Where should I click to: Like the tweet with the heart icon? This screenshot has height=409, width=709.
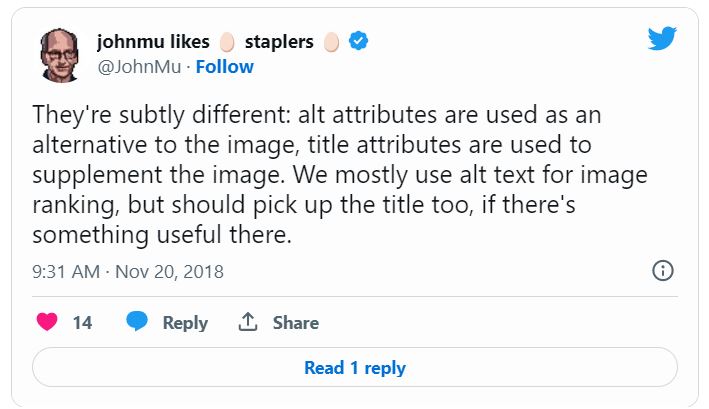pos(47,322)
